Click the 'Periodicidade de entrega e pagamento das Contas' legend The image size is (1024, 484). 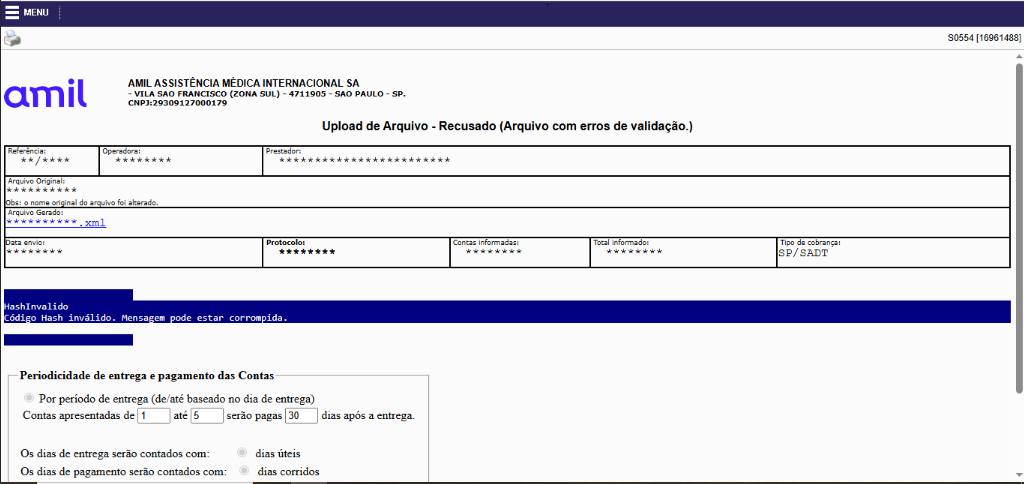click(147, 375)
